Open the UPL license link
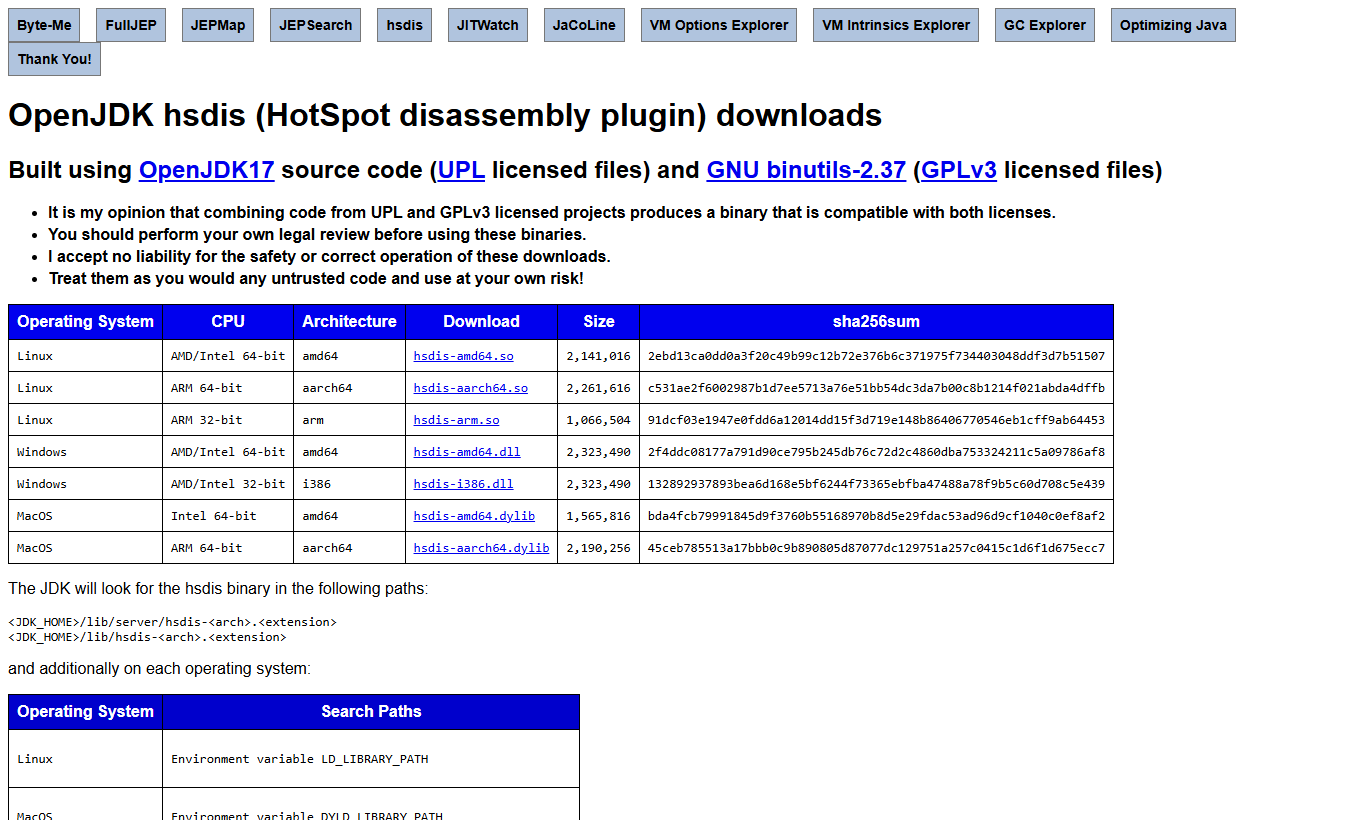This screenshot has width=1366, height=820. coord(462,170)
